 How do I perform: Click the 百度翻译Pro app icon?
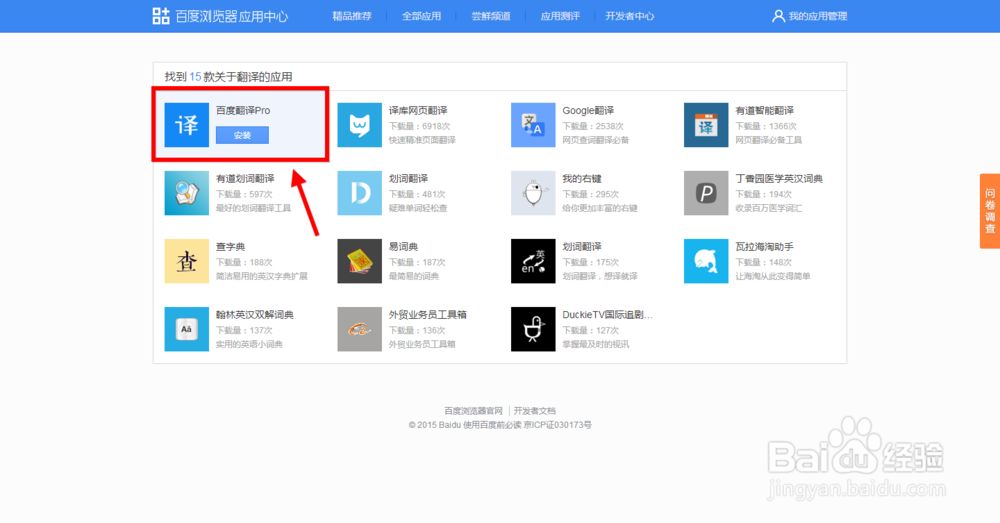186,125
